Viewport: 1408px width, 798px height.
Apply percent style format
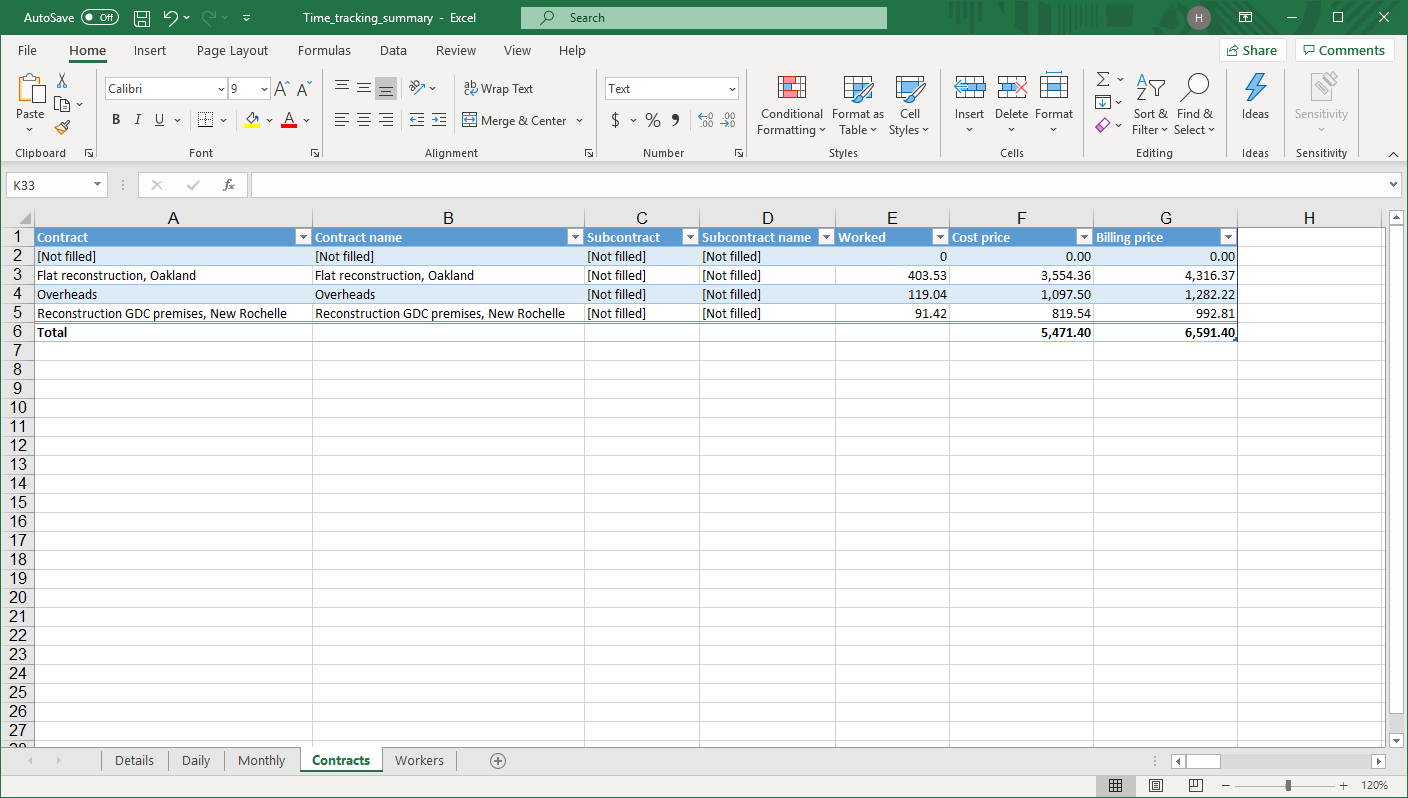653,120
